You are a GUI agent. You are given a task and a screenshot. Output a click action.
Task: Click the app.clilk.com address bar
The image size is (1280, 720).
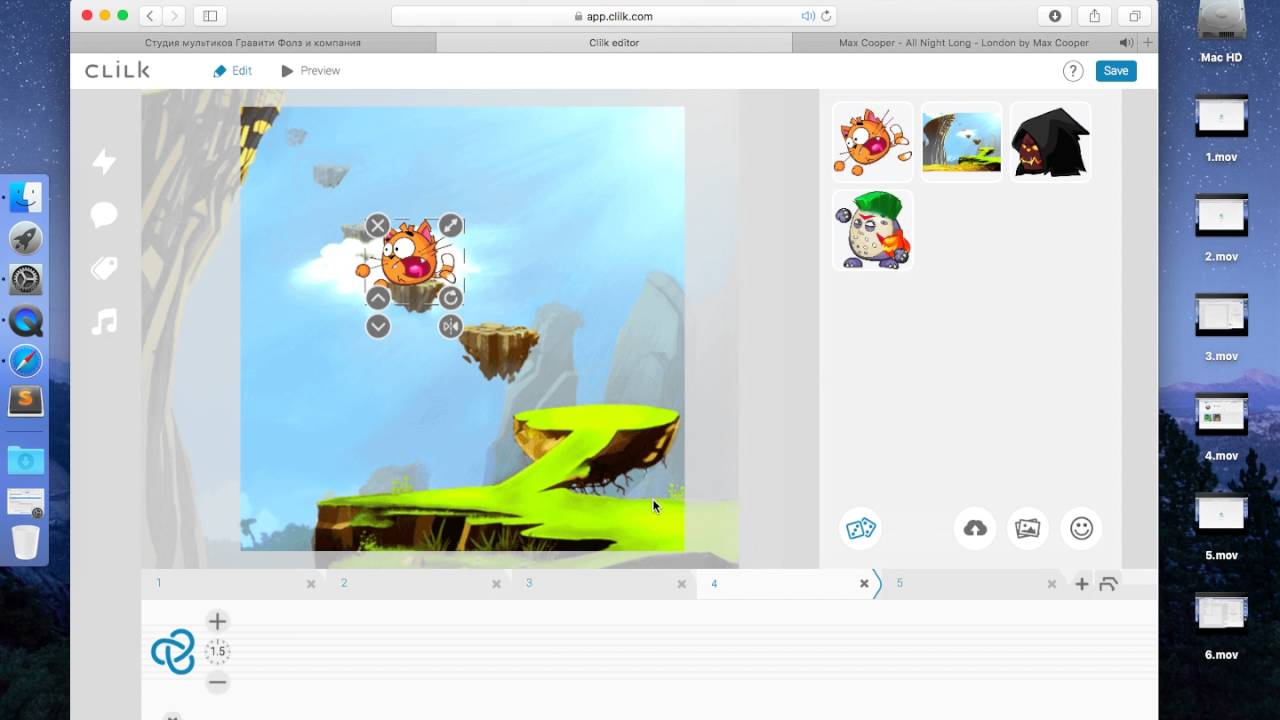614,16
